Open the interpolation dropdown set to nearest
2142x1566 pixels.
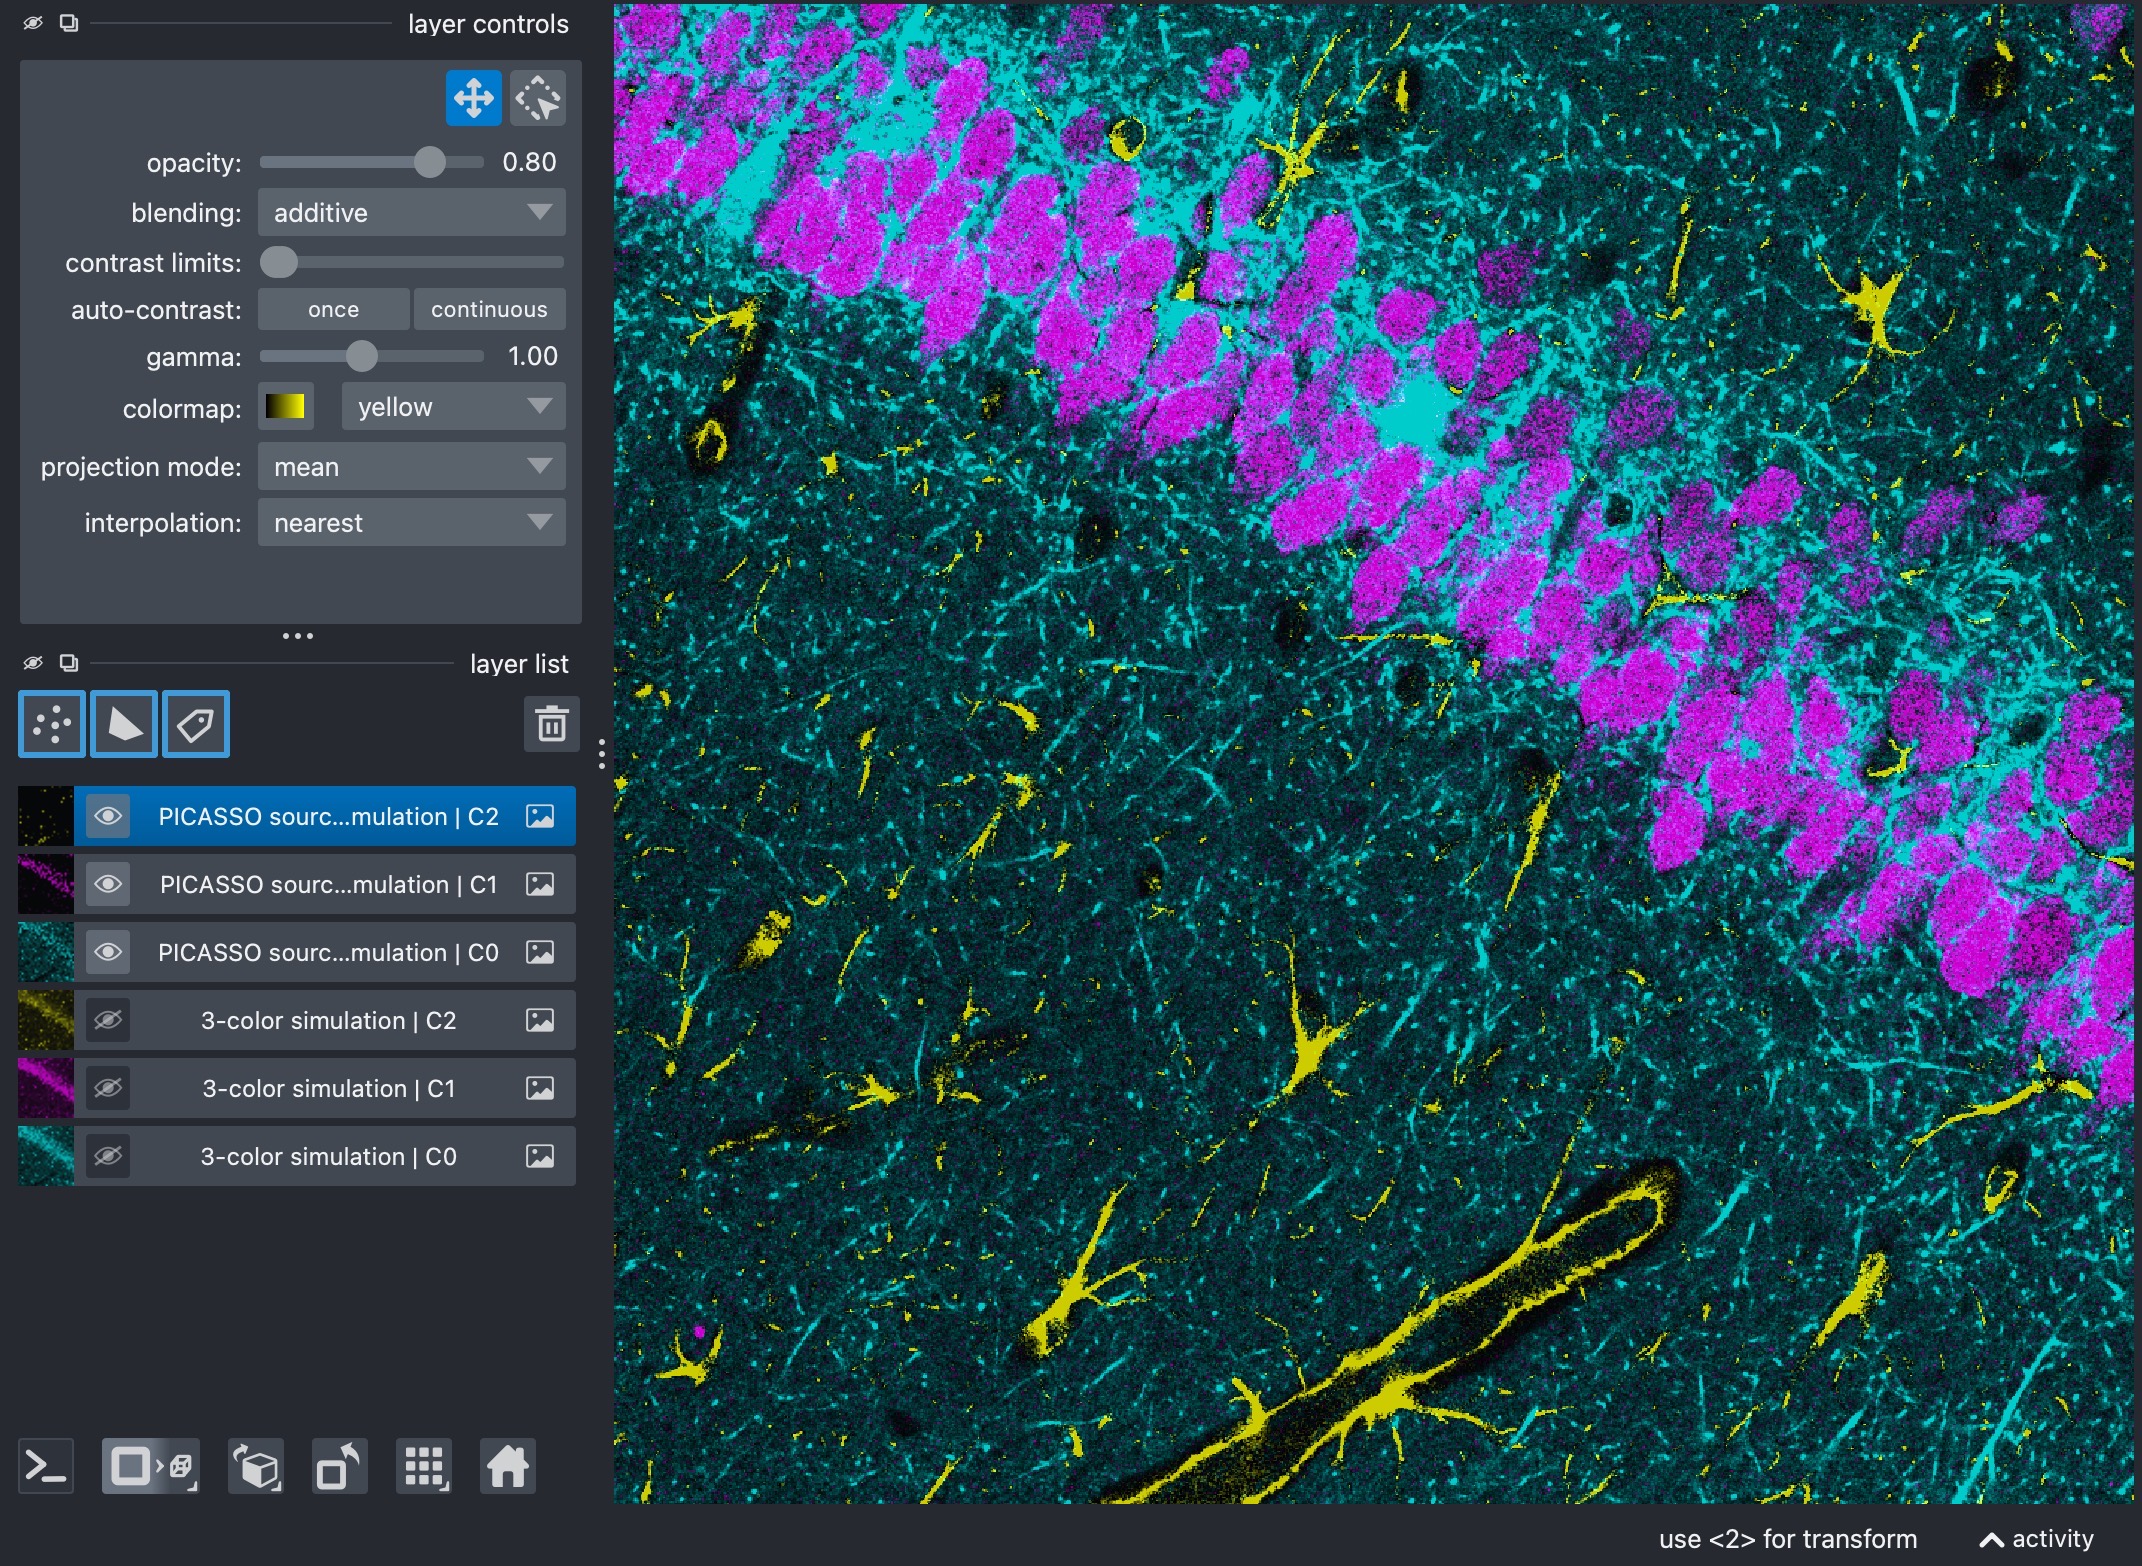[x=411, y=522]
